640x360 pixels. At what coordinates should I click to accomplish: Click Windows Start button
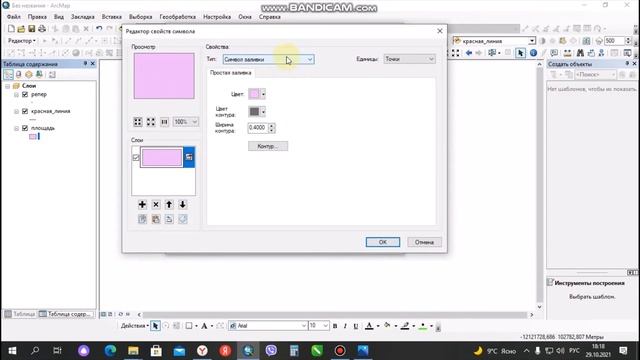click(x=12, y=351)
